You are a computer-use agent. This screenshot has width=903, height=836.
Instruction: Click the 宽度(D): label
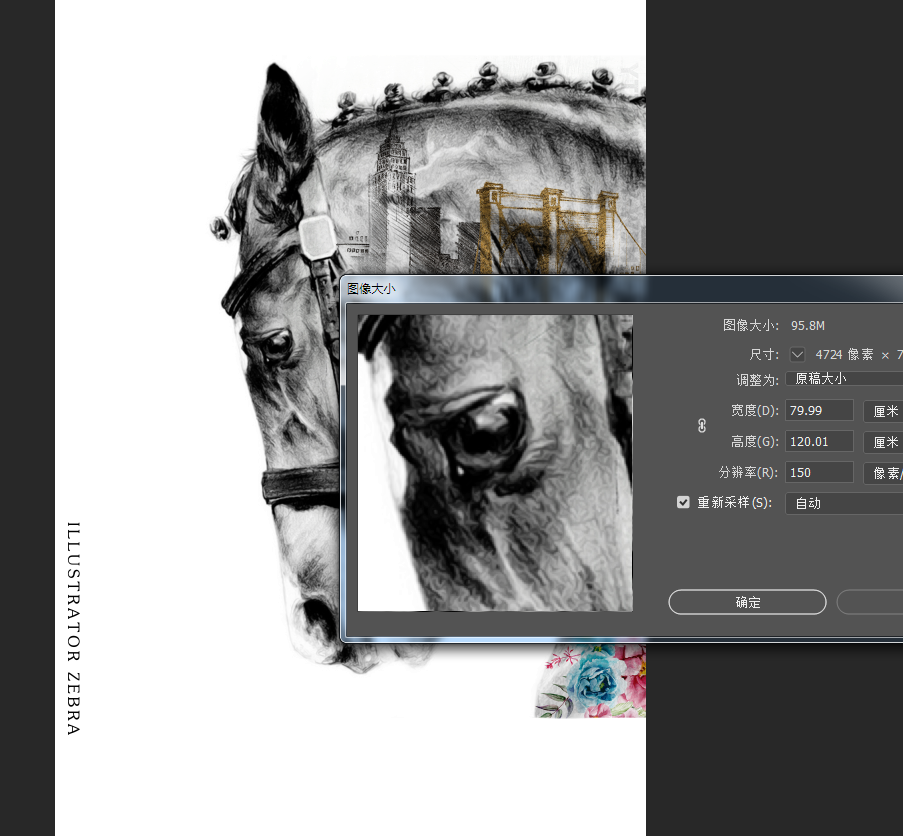coord(754,411)
